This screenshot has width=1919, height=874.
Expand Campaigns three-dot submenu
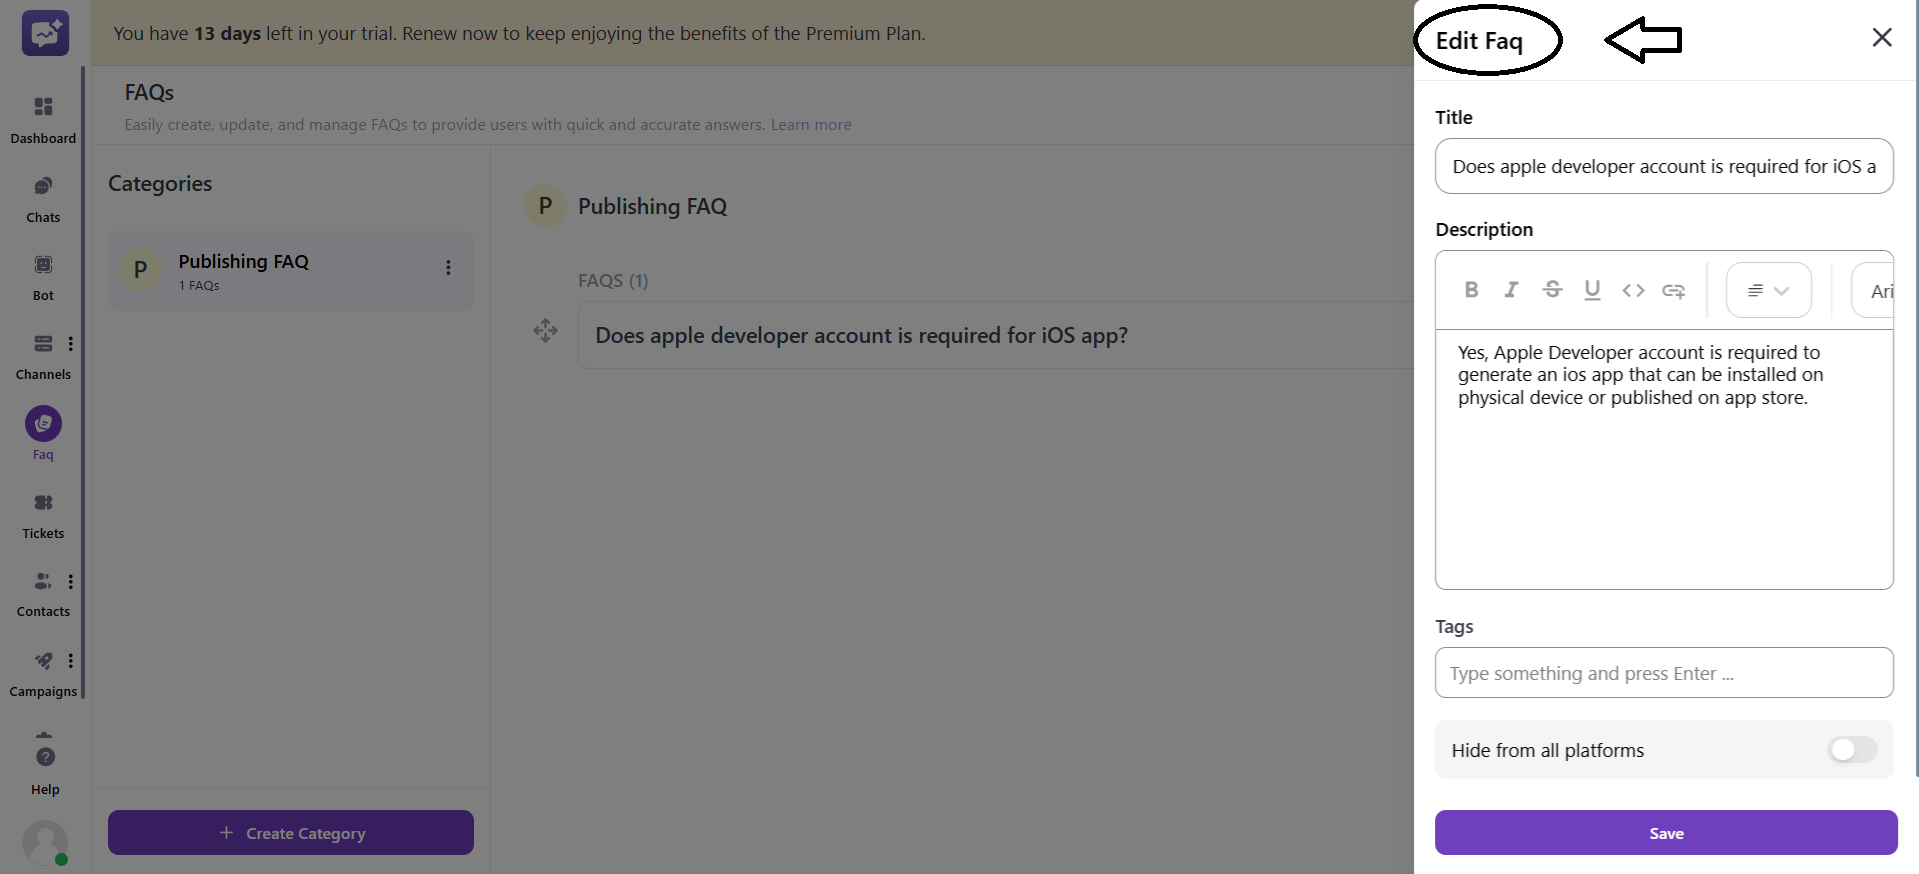71,661
